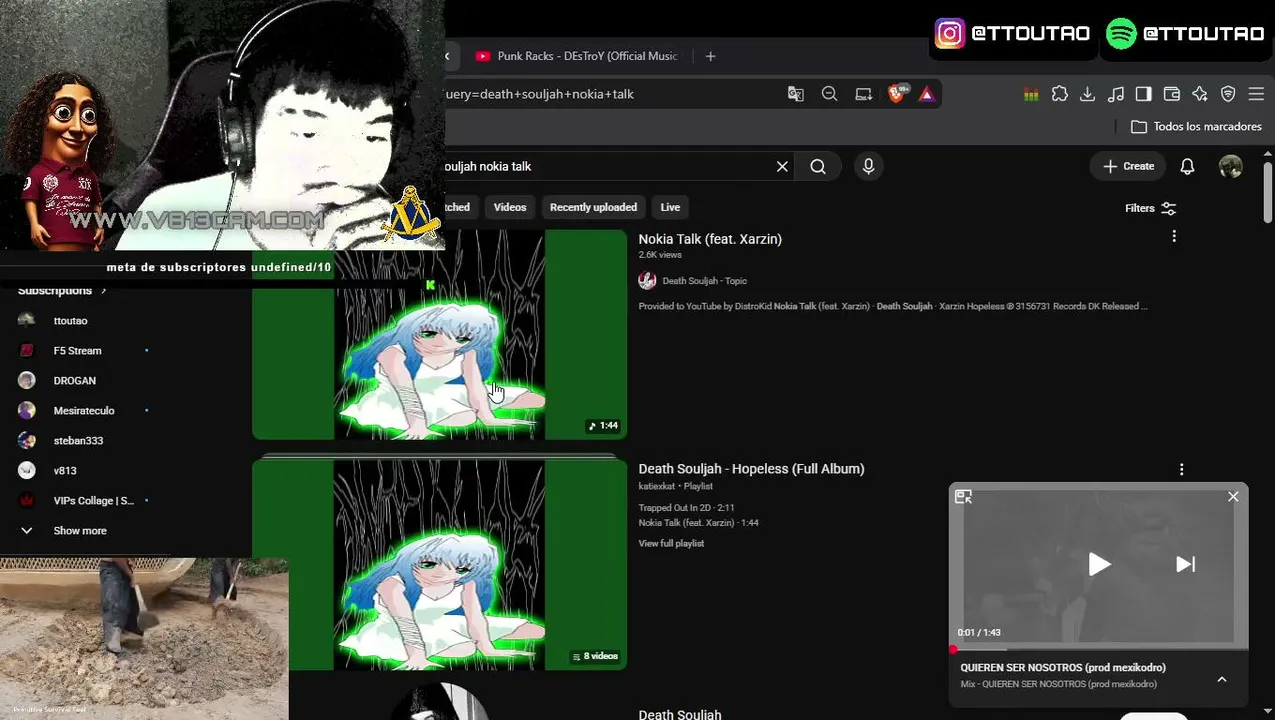The width and height of the screenshot is (1275, 720).
Task: Open Death Souljah - Hopeless (Full Album) title
Action: [751, 469]
